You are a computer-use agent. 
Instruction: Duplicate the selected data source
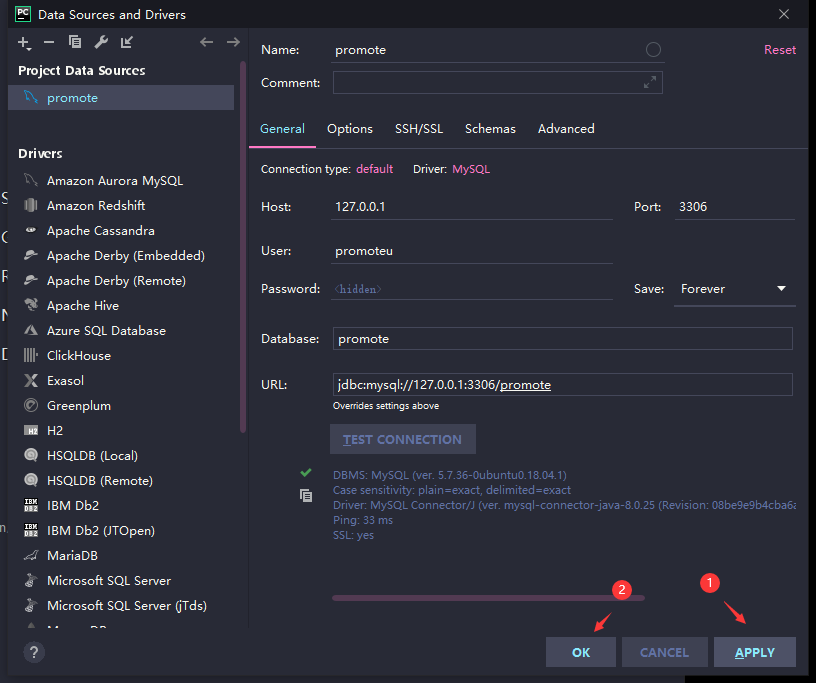tap(75, 42)
